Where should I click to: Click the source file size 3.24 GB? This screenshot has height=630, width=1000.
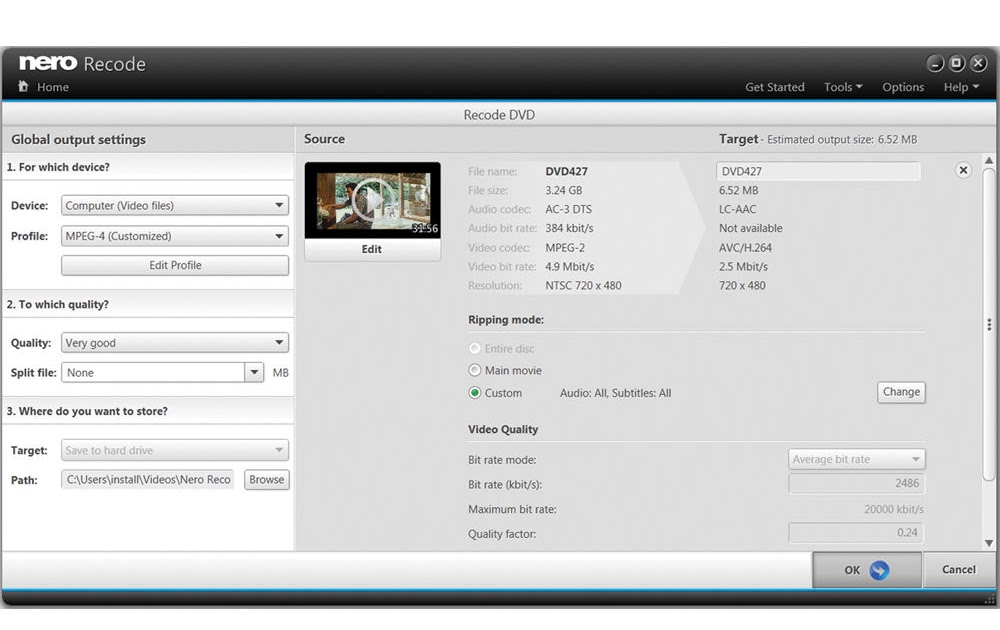[563, 190]
